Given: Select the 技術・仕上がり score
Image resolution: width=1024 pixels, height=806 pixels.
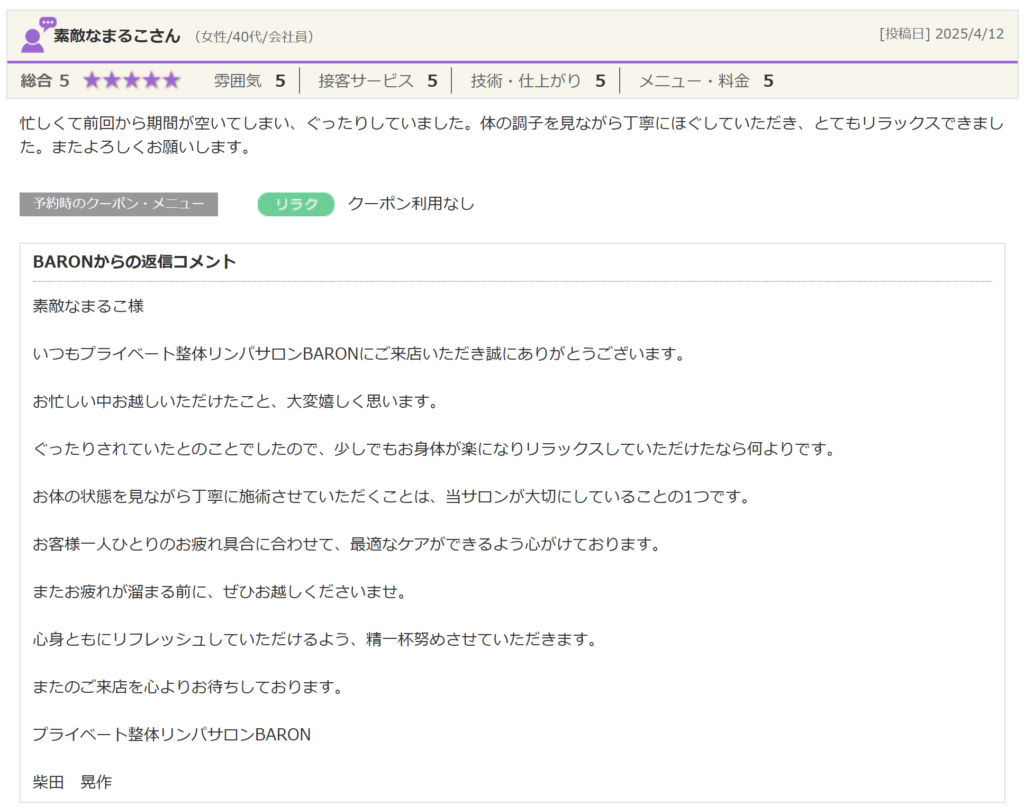Looking at the screenshot, I should point(537,81).
